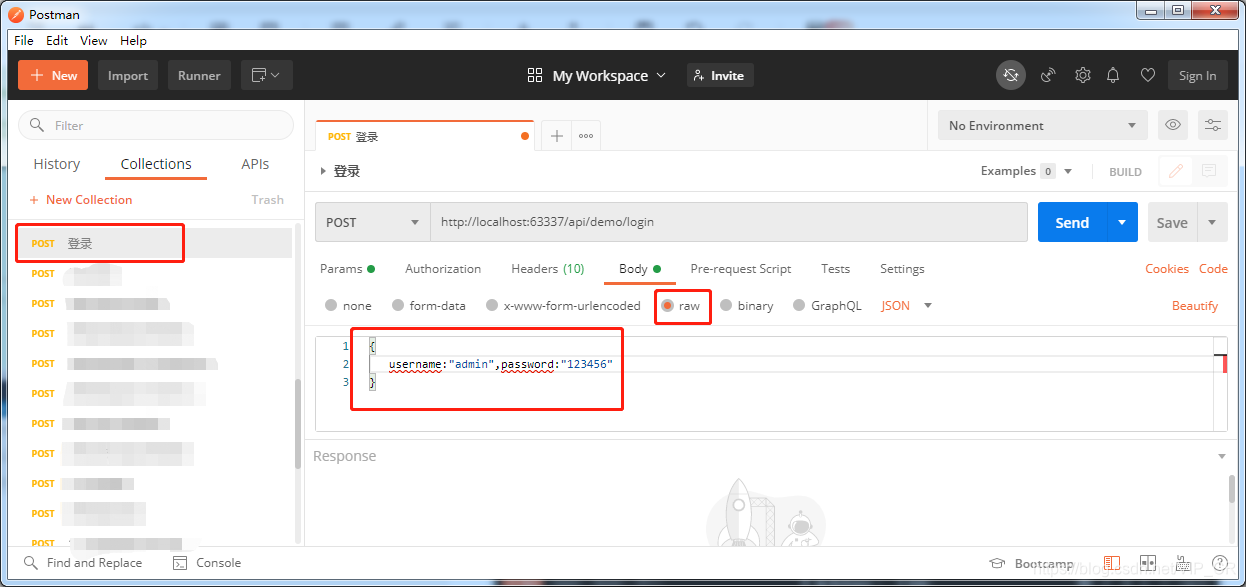
Task: Open the POST method dropdown
Action: (373, 222)
